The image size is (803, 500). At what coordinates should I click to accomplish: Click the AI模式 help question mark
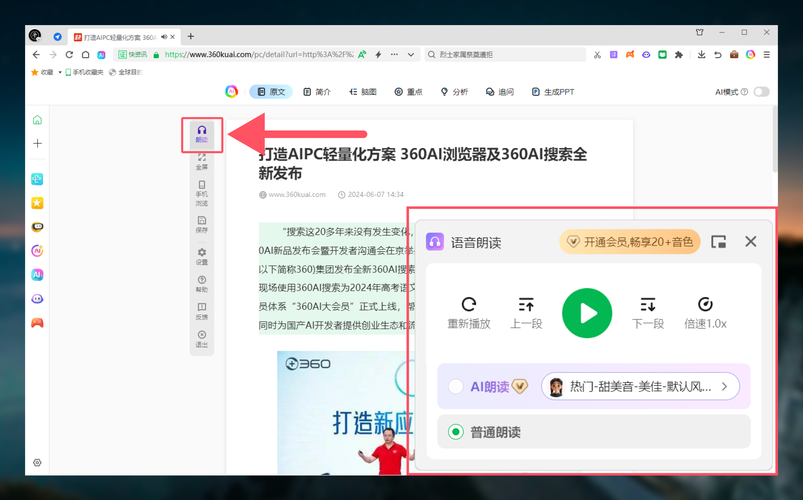coord(744,92)
